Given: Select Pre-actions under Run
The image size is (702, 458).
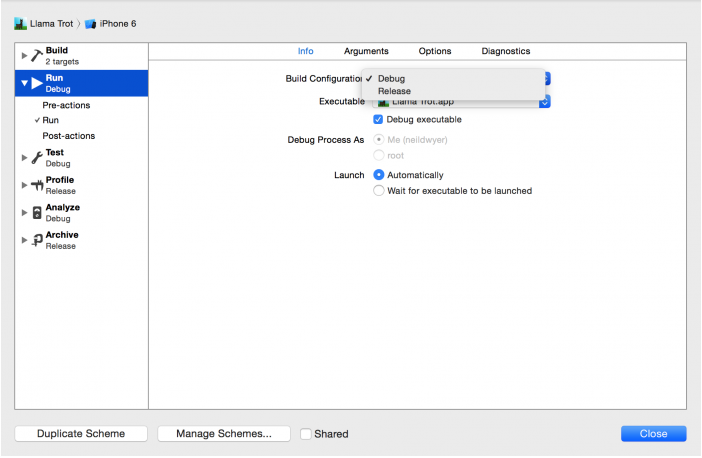Looking at the screenshot, I should (66, 105).
